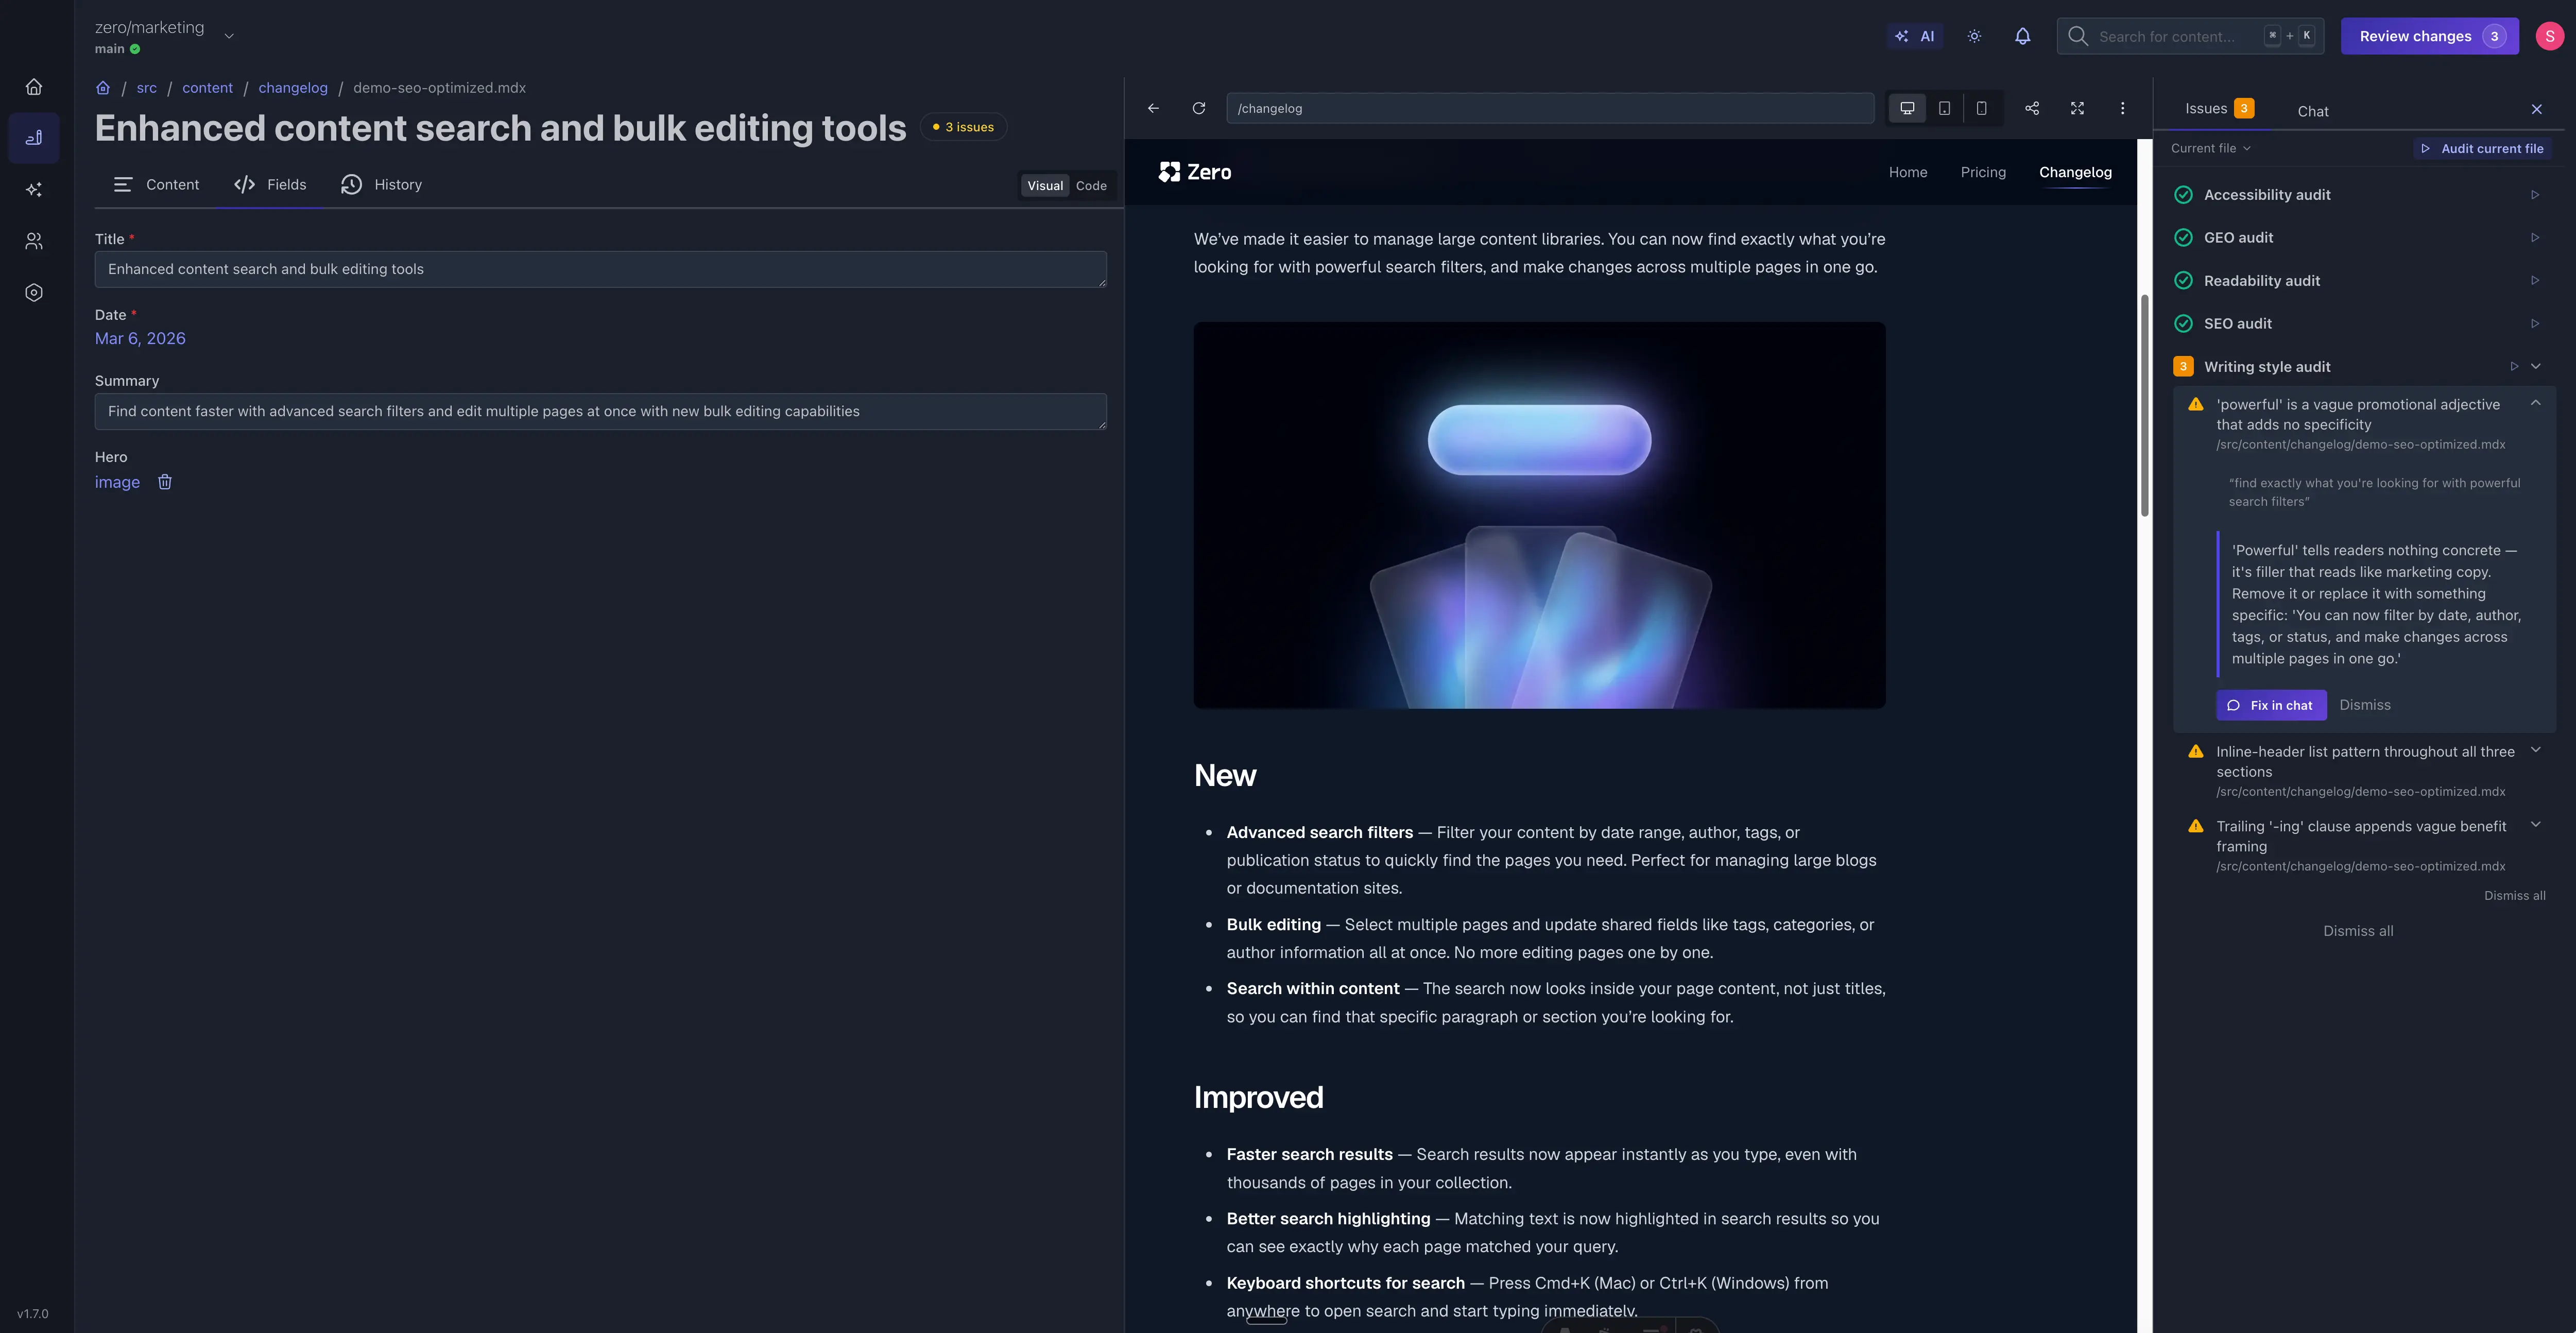The height and width of the screenshot is (1333, 2576).
Task: Click the AI button in top bar
Action: (1915, 36)
